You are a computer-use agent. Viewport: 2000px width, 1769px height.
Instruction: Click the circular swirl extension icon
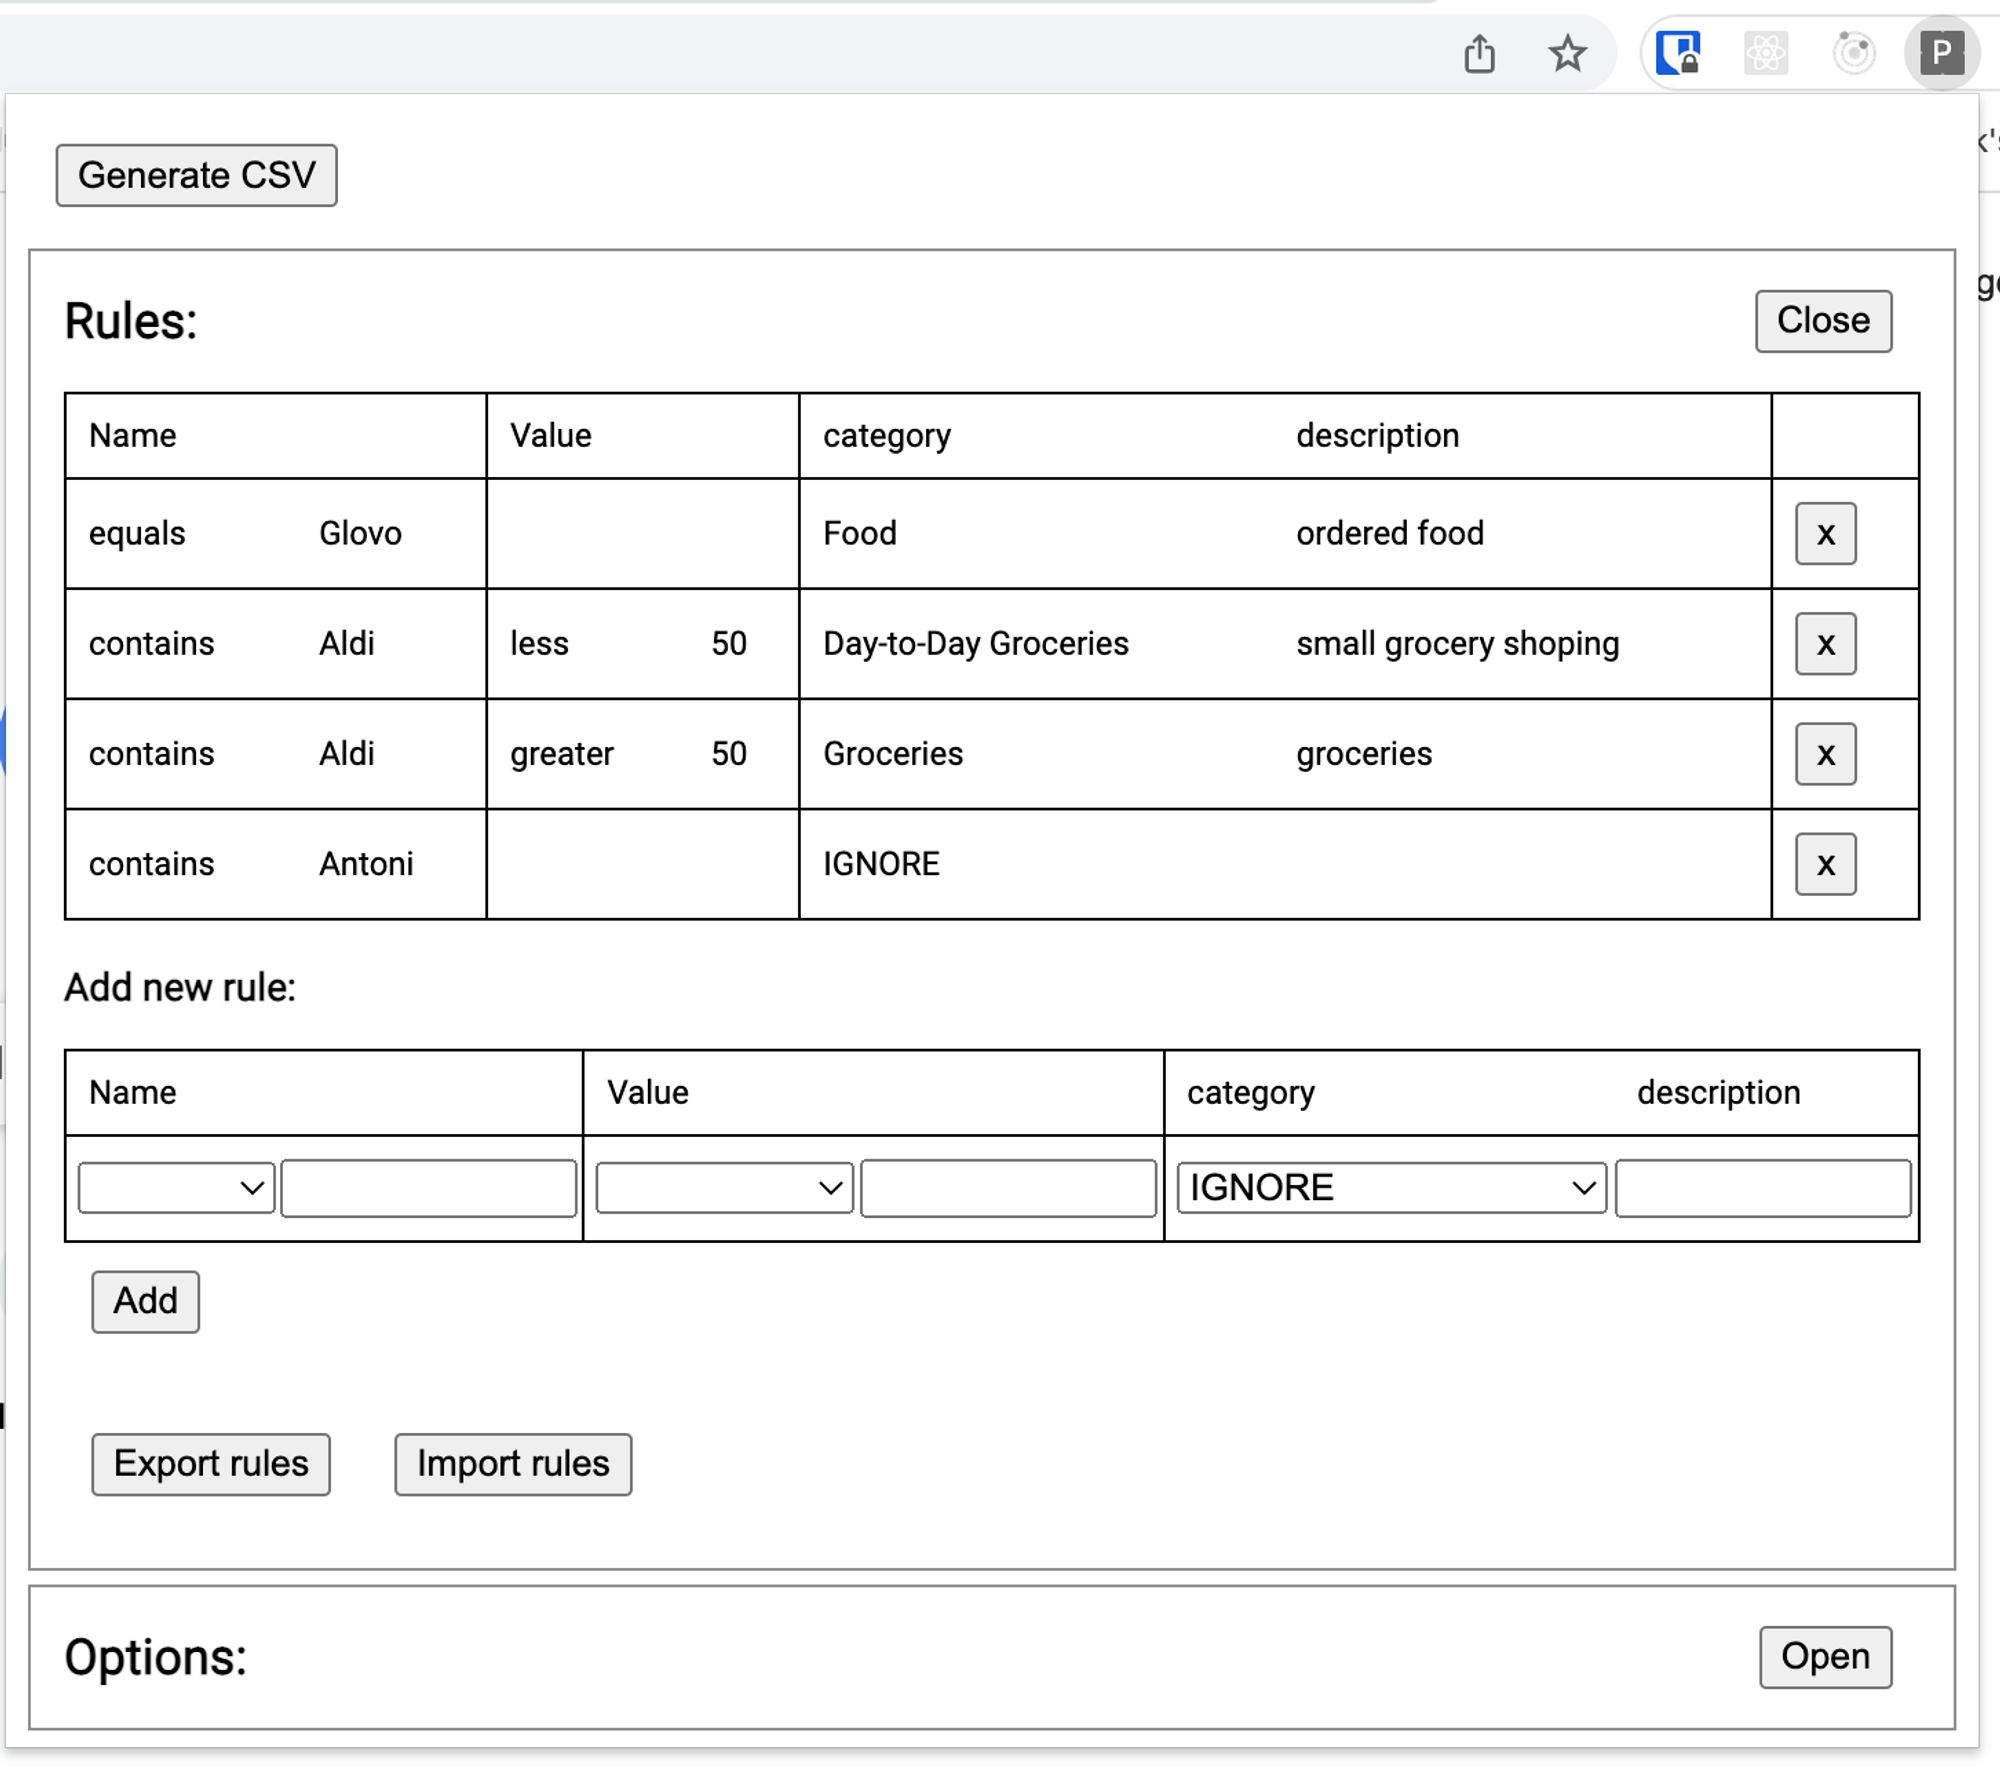point(1853,54)
